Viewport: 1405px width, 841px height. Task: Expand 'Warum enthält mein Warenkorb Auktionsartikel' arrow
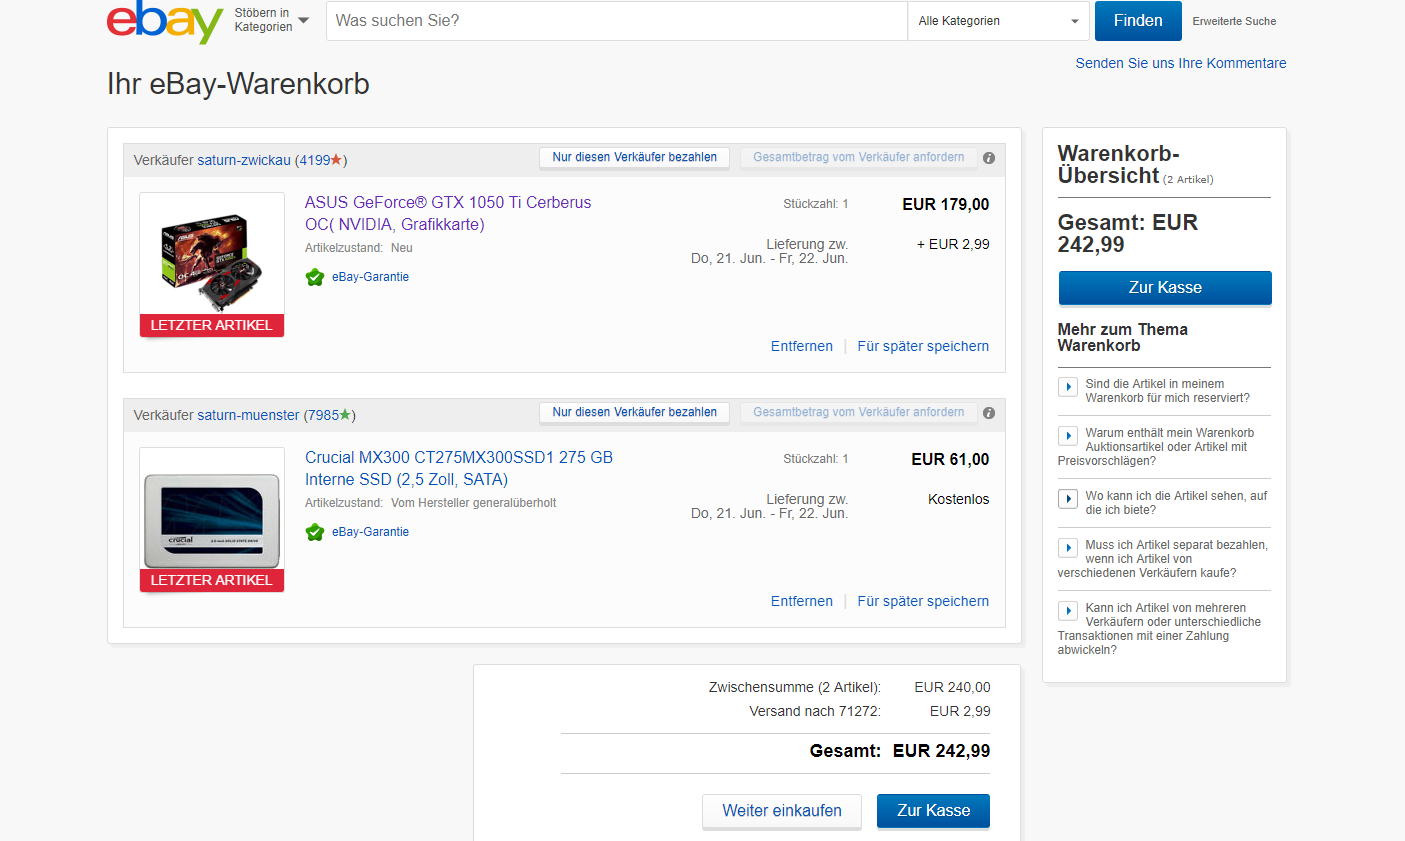1068,436
